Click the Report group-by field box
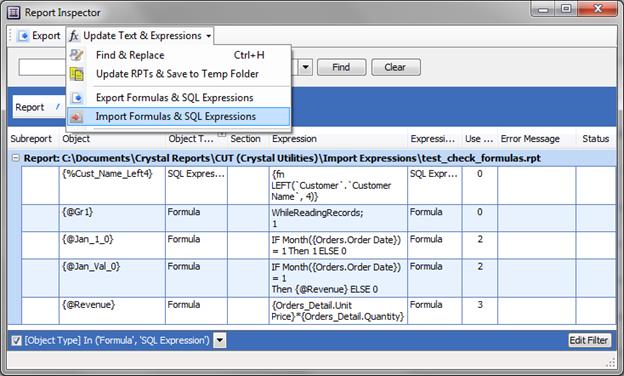Viewport: 624px width, 376px height. (38, 107)
